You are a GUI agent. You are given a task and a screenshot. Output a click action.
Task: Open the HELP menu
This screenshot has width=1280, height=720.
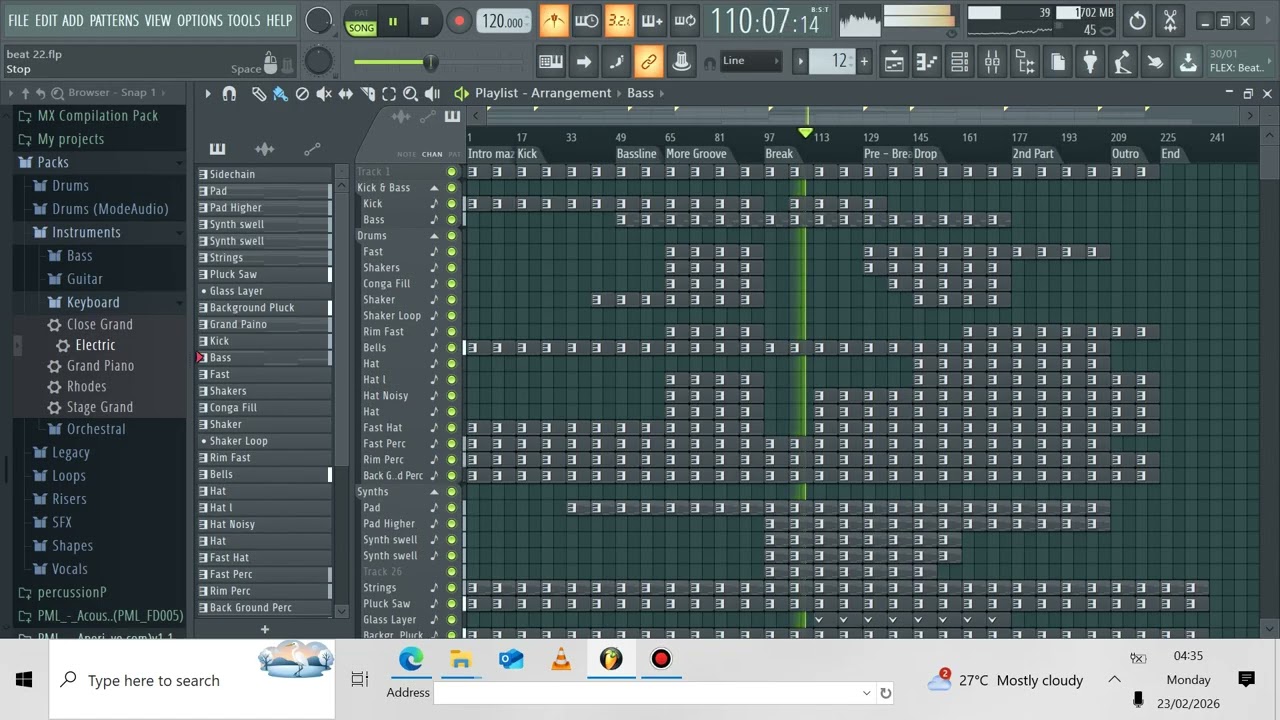(279, 20)
